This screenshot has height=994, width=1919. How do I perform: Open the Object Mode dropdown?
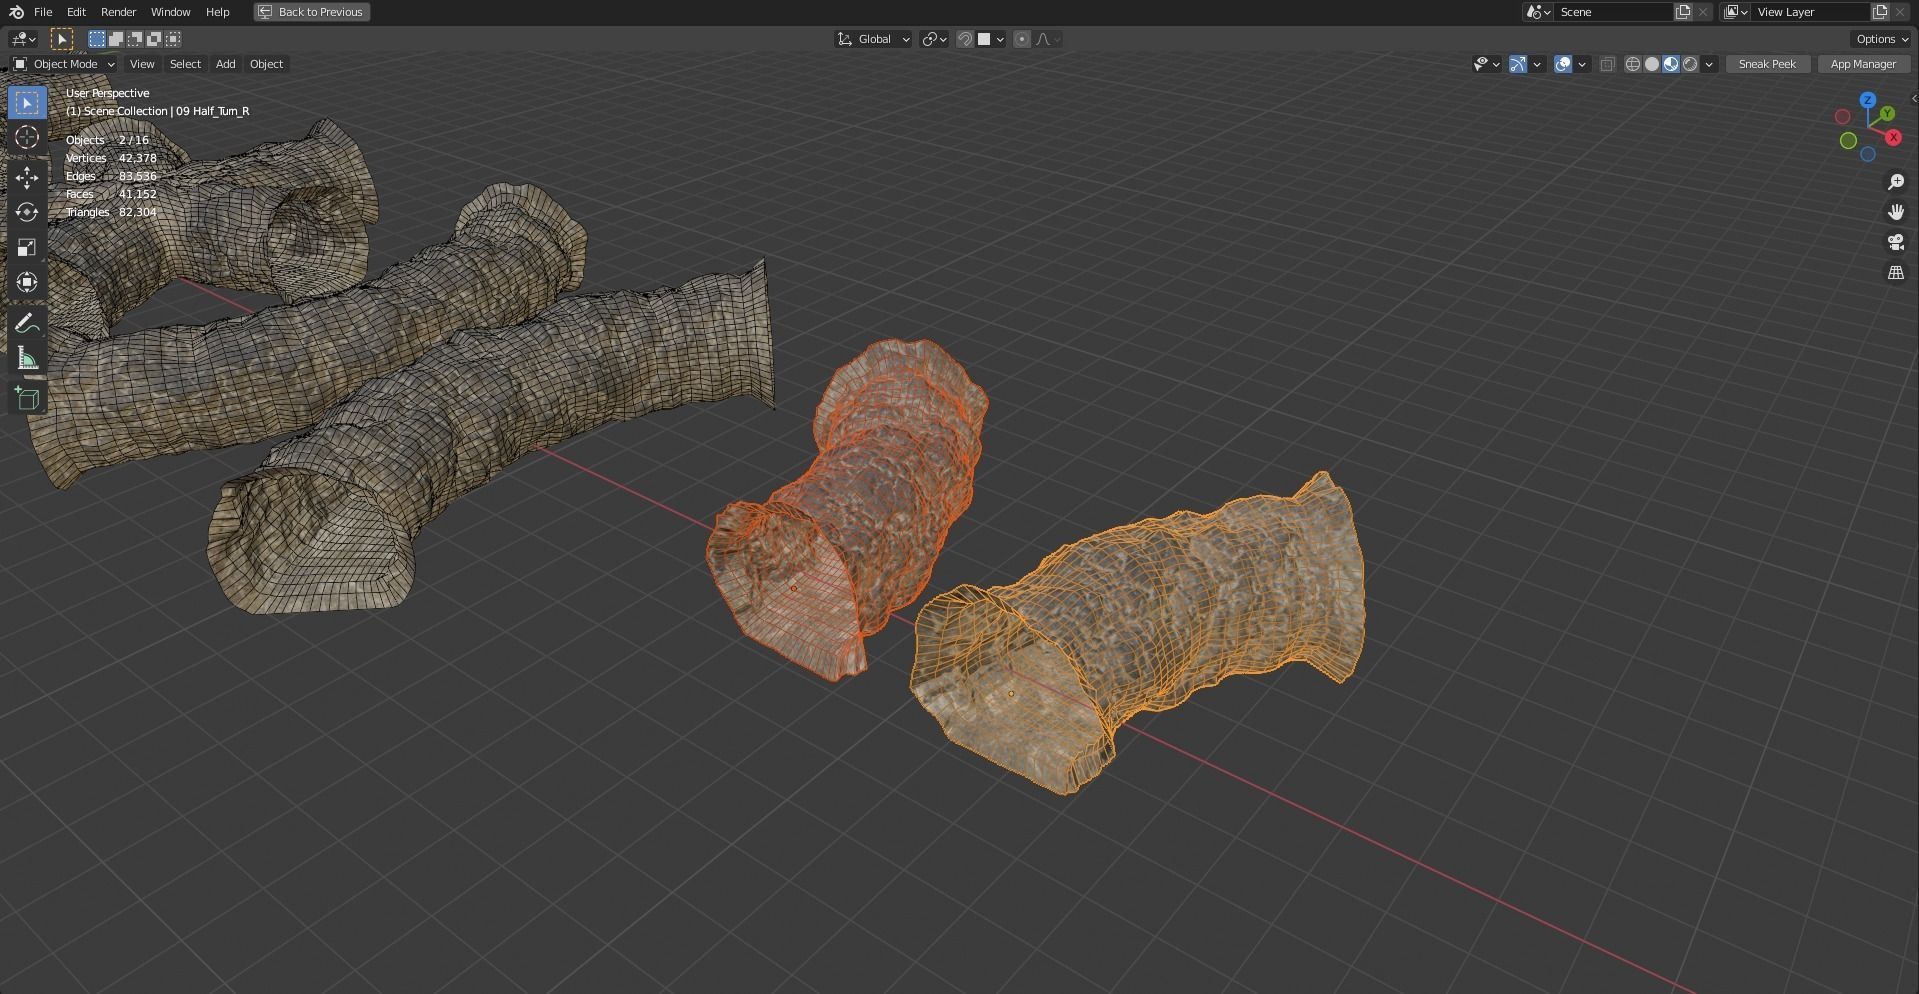coord(64,64)
